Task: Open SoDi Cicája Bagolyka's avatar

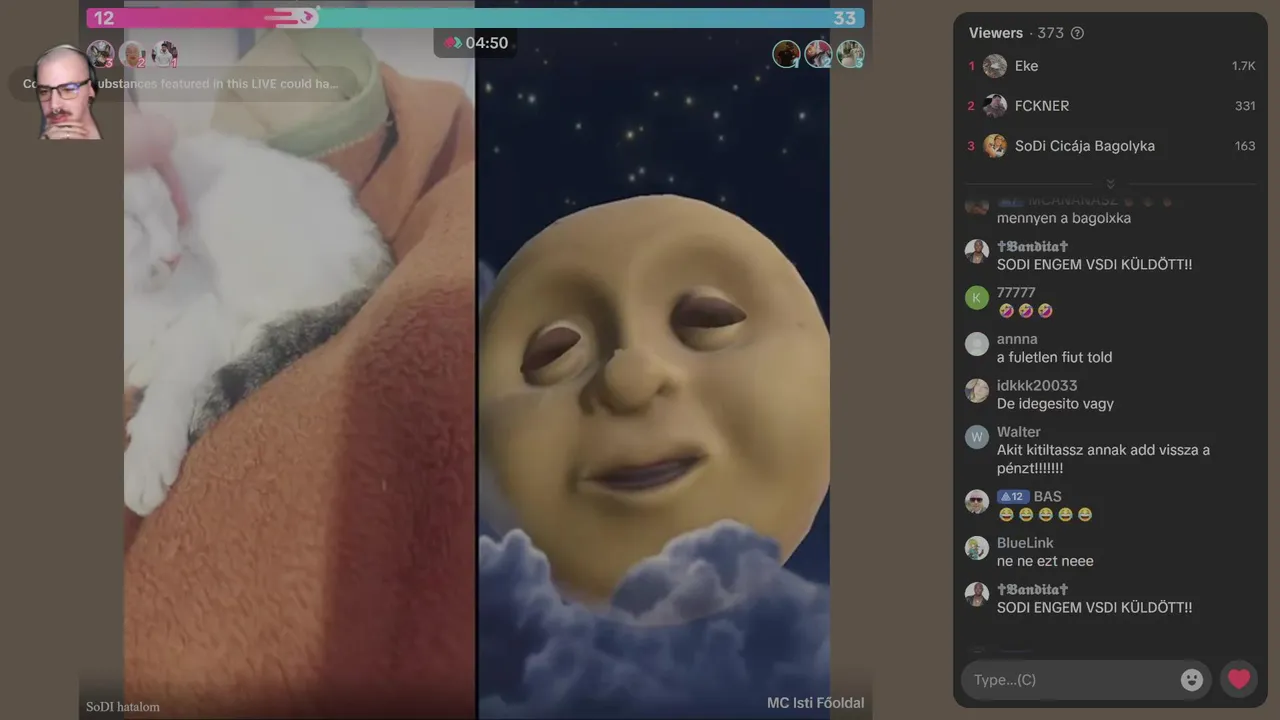Action: (x=995, y=146)
